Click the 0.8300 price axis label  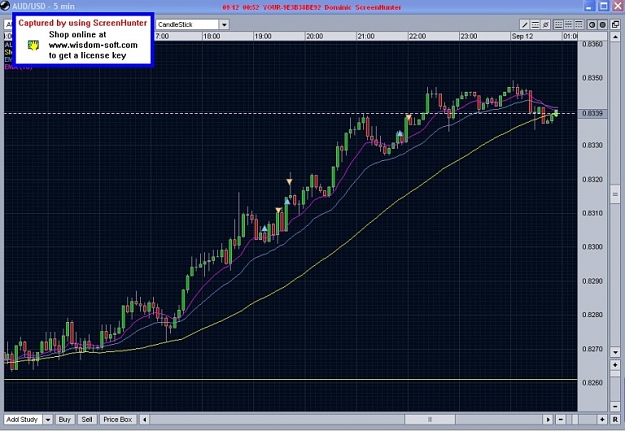pos(592,247)
